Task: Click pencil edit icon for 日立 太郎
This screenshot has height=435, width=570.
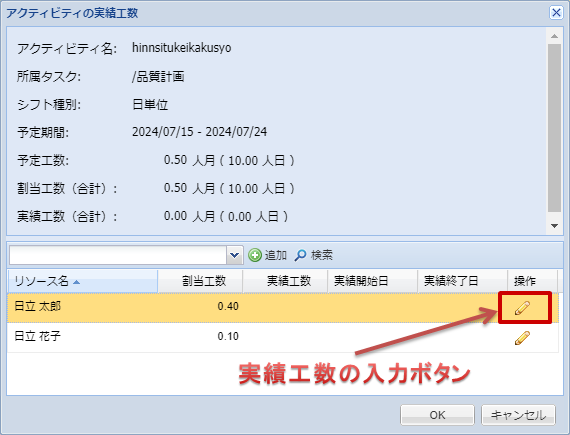Action: point(522,307)
